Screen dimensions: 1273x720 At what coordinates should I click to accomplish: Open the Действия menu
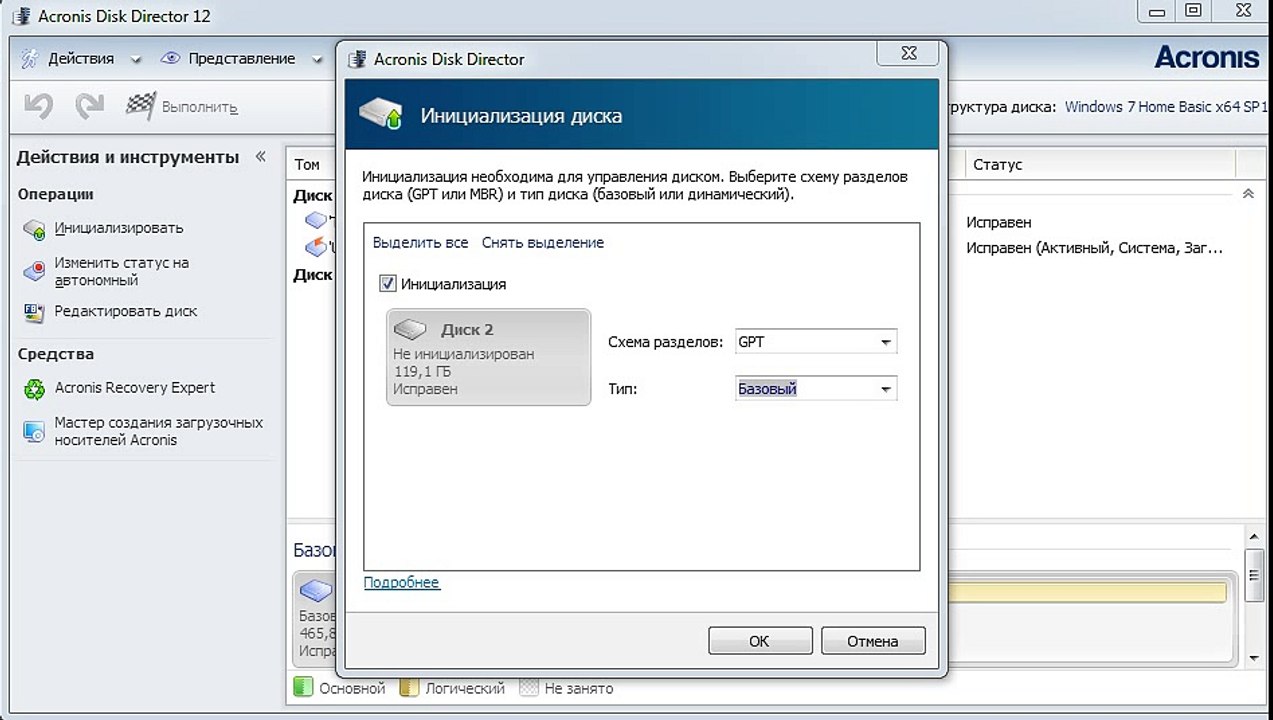pos(80,58)
